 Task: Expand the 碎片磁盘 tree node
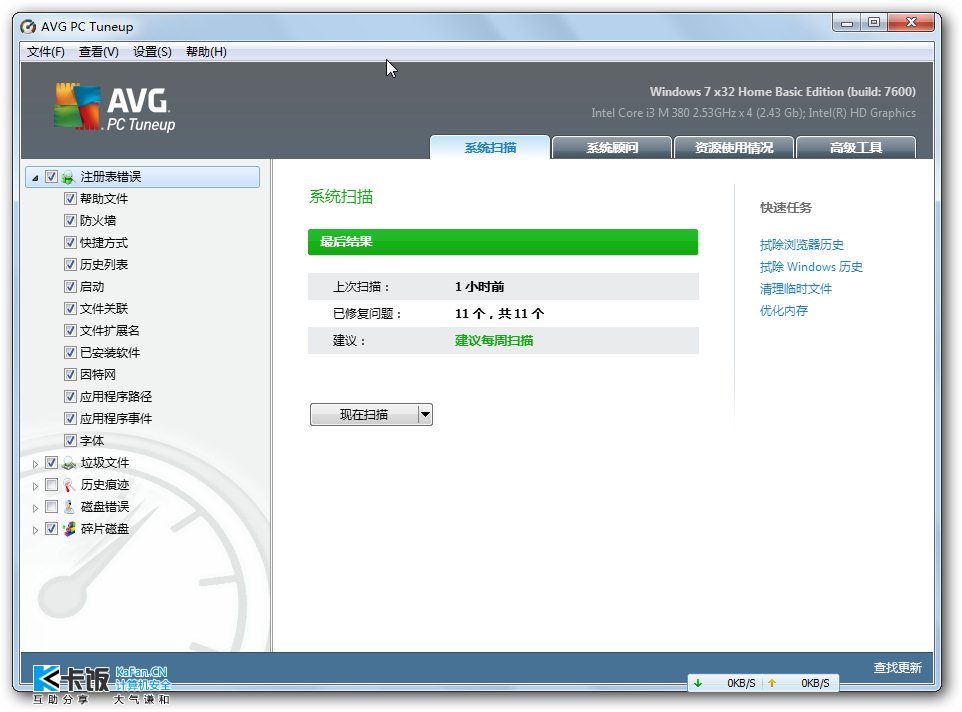[35, 529]
